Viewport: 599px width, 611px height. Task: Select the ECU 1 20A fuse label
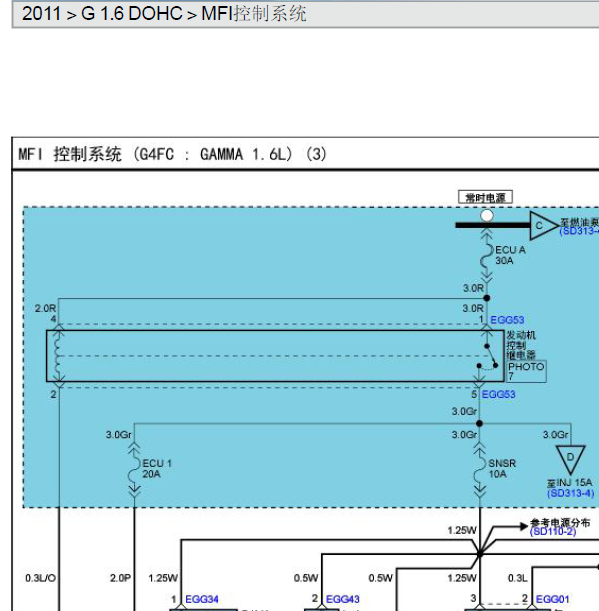click(x=157, y=468)
